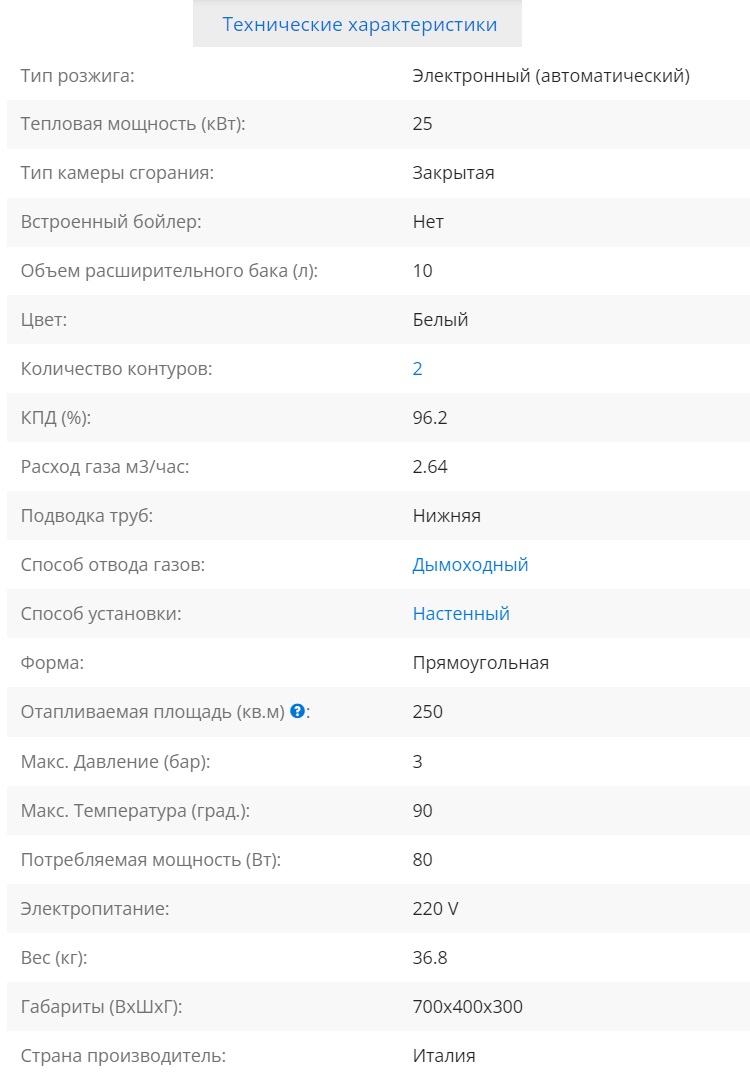
Task: Click the help icon beside Отапливаемая площадь
Action: [x=297, y=712]
